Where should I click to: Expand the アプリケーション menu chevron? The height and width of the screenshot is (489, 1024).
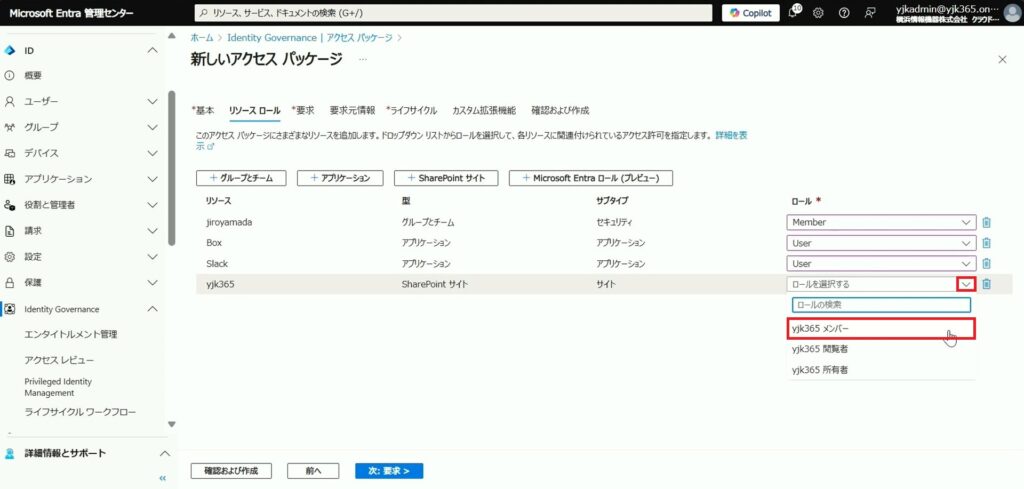coord(152,179)
